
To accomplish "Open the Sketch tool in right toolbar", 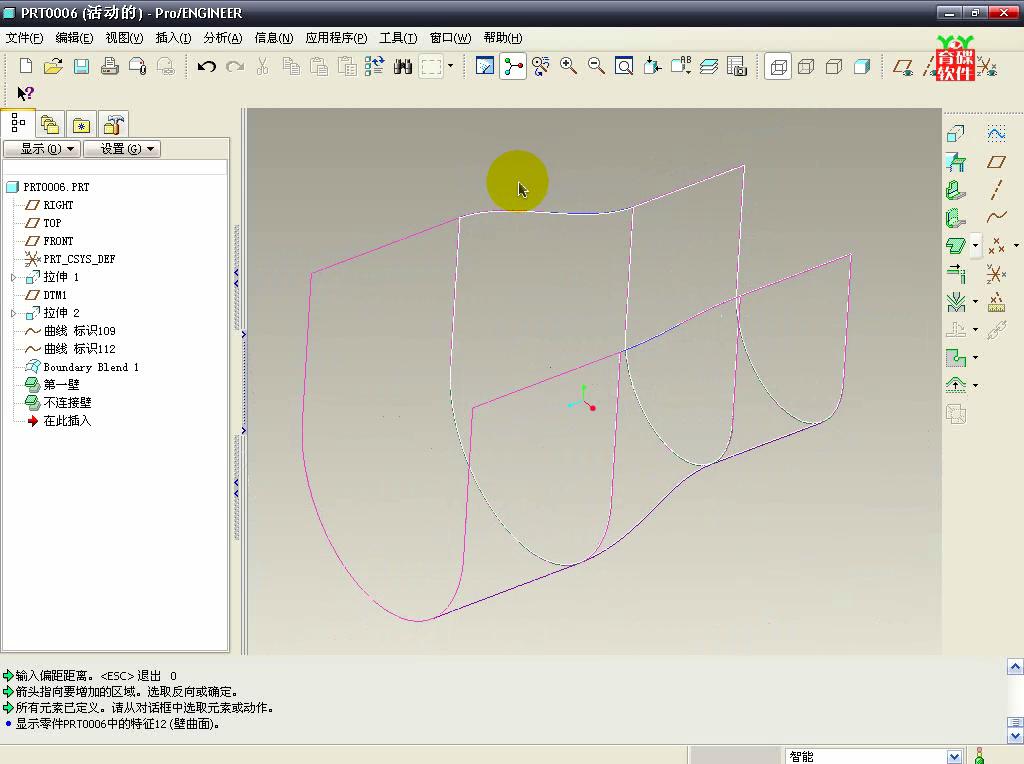I will (x=997, y=134).
